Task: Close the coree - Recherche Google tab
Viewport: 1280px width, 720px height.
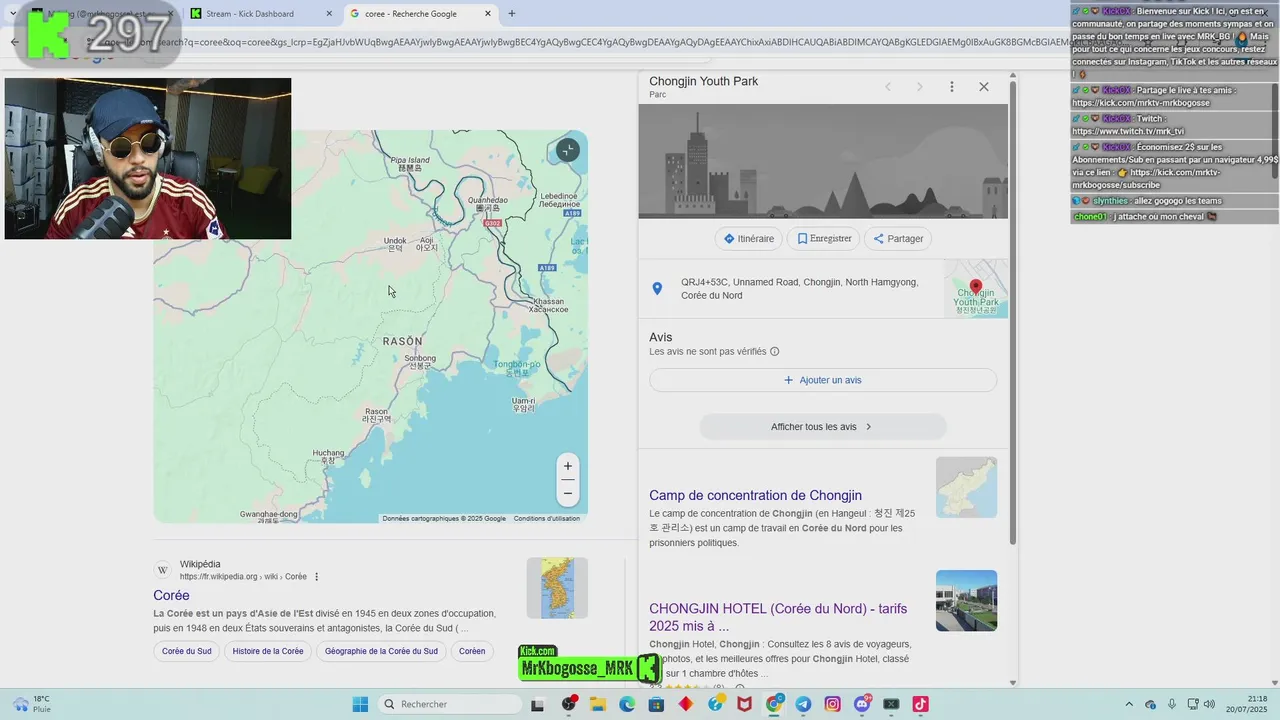Action: 488,14
